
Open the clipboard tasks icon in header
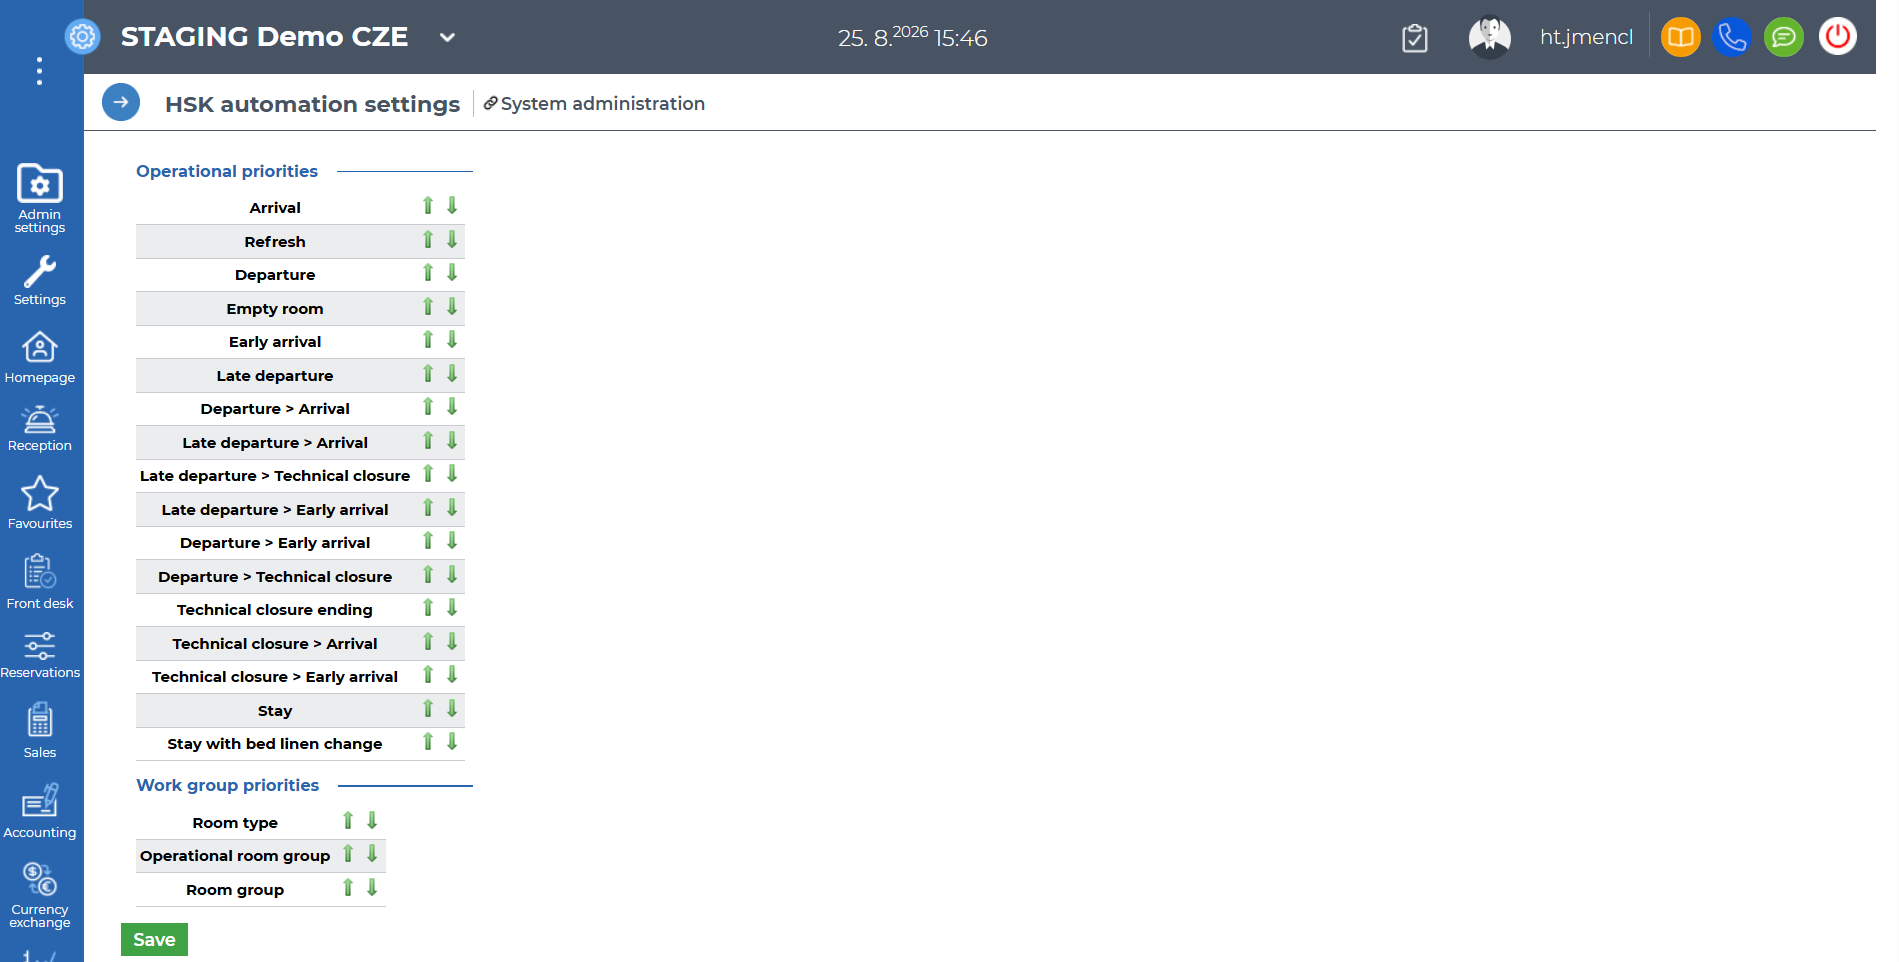click(1415, 38)
